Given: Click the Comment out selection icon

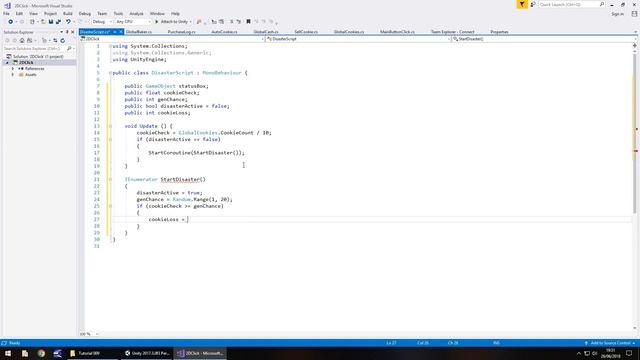Looking at the screenshot, I should point(231,22).
